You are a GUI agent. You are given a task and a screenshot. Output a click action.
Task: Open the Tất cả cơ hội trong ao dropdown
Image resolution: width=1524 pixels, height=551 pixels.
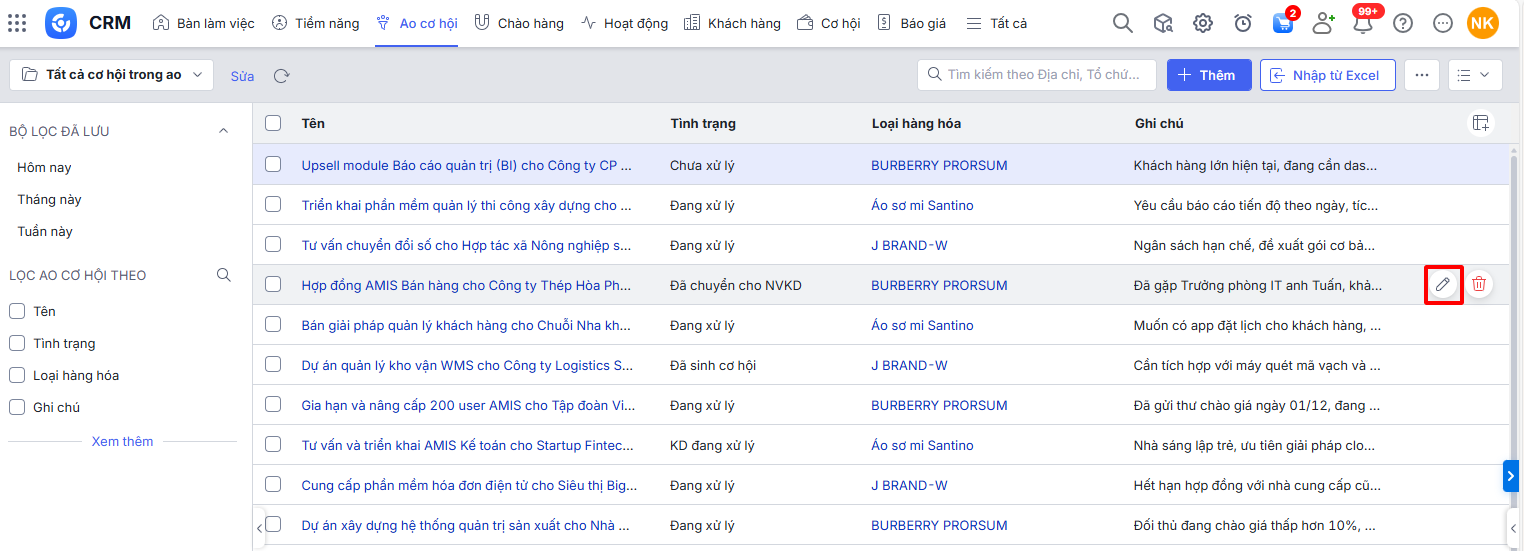coord(111,75)
